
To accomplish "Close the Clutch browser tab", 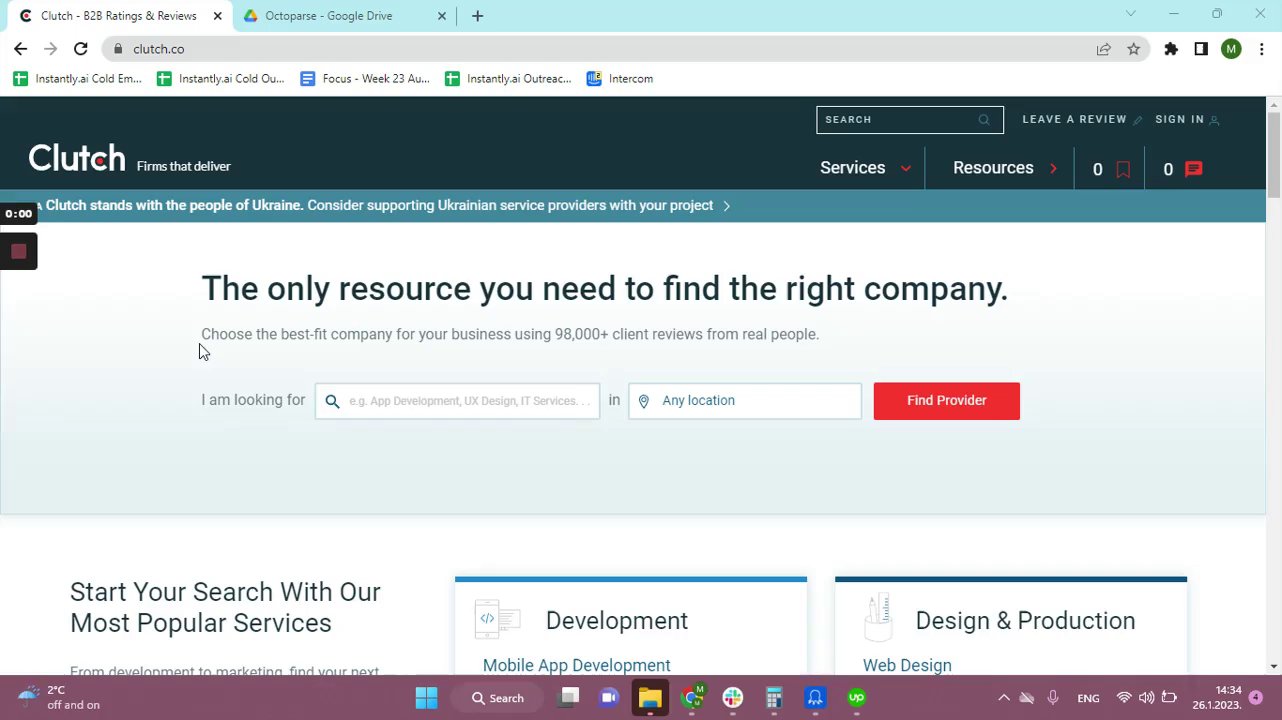I will pyautogui.click(x=217, y=16).
